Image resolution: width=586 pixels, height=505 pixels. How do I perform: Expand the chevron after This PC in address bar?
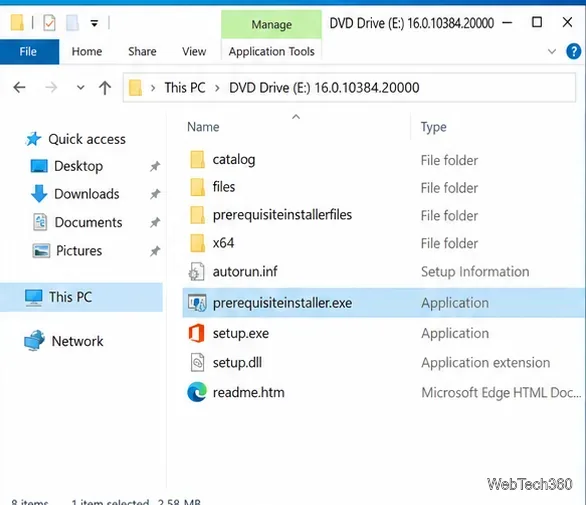217,88
